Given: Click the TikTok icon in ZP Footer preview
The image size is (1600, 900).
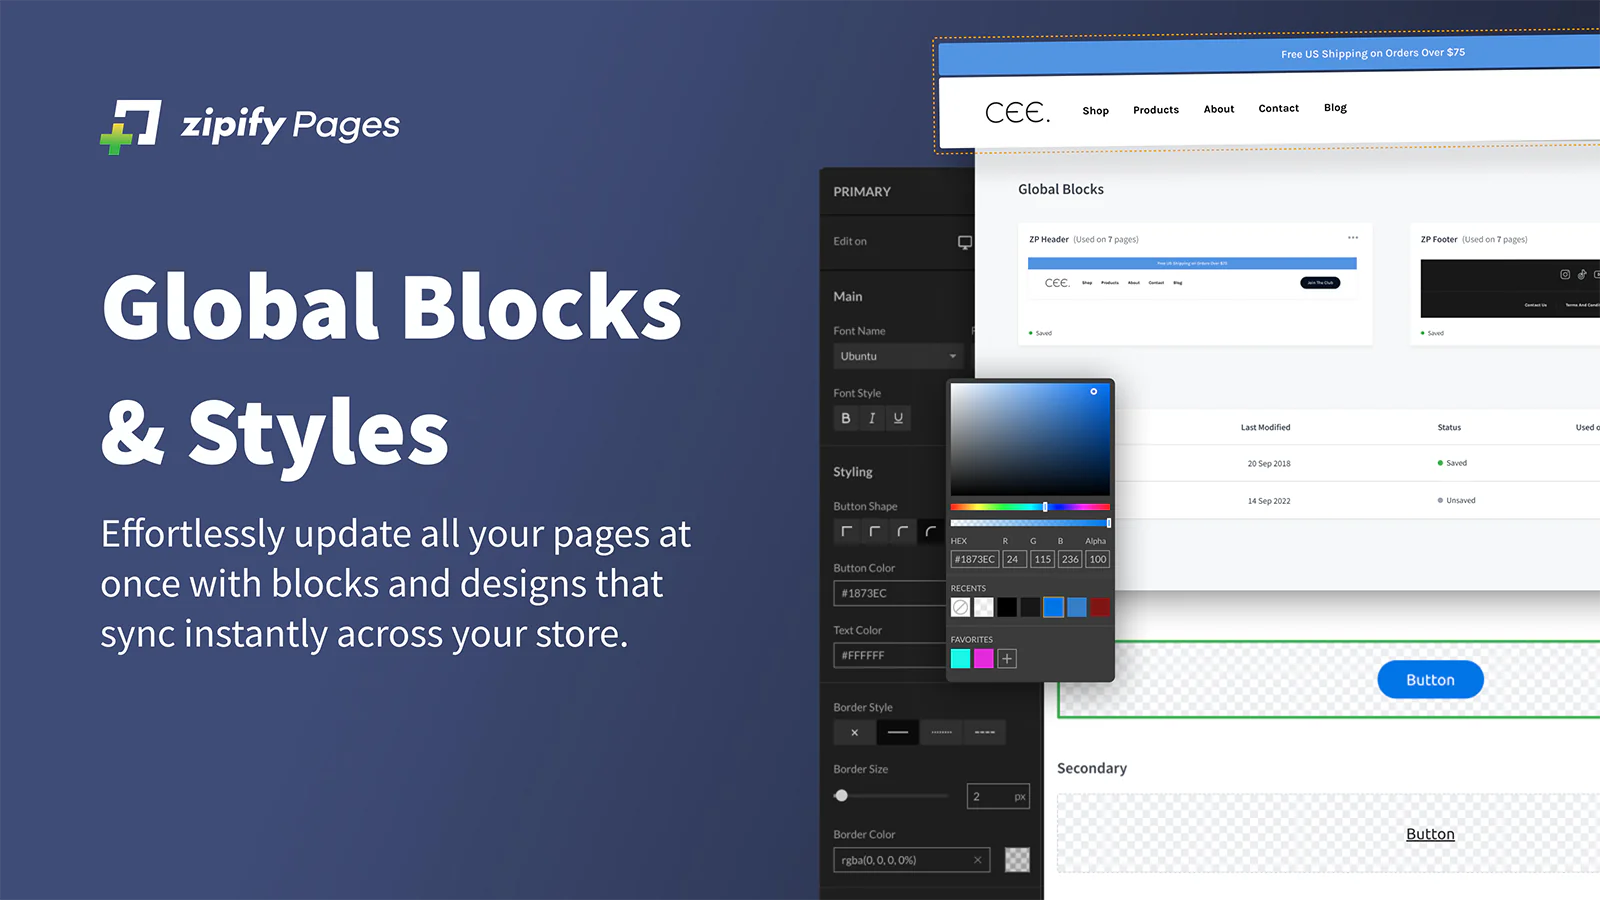Looking at the screenshot, I should (1582, 274).
